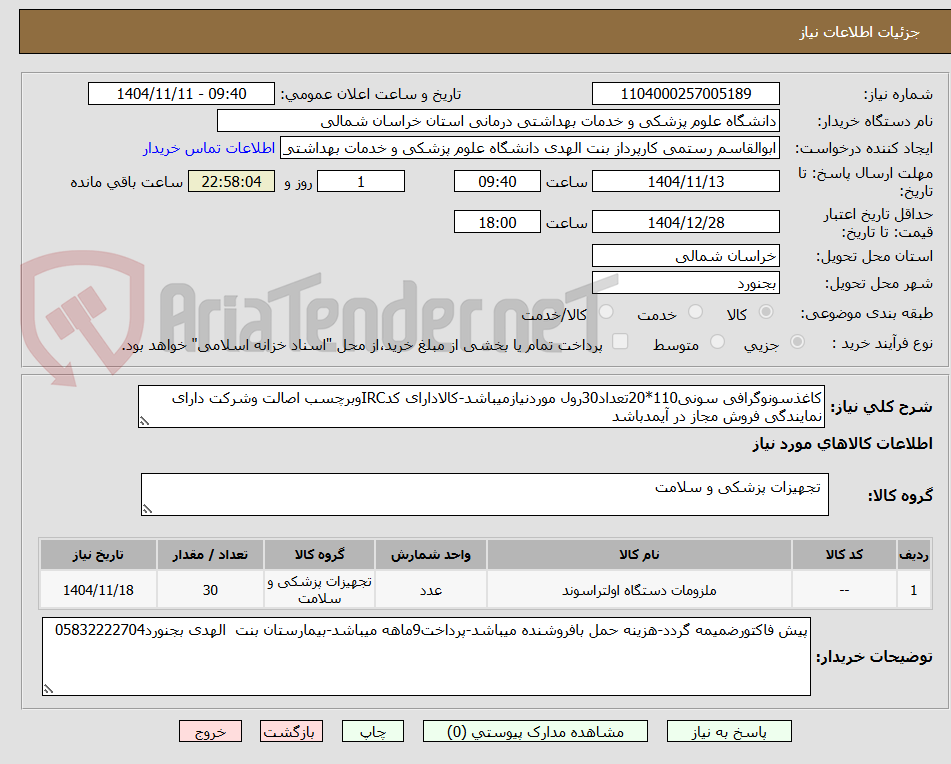
Task: Click the delivery city field بجنورد
Action: pos(686,283)
